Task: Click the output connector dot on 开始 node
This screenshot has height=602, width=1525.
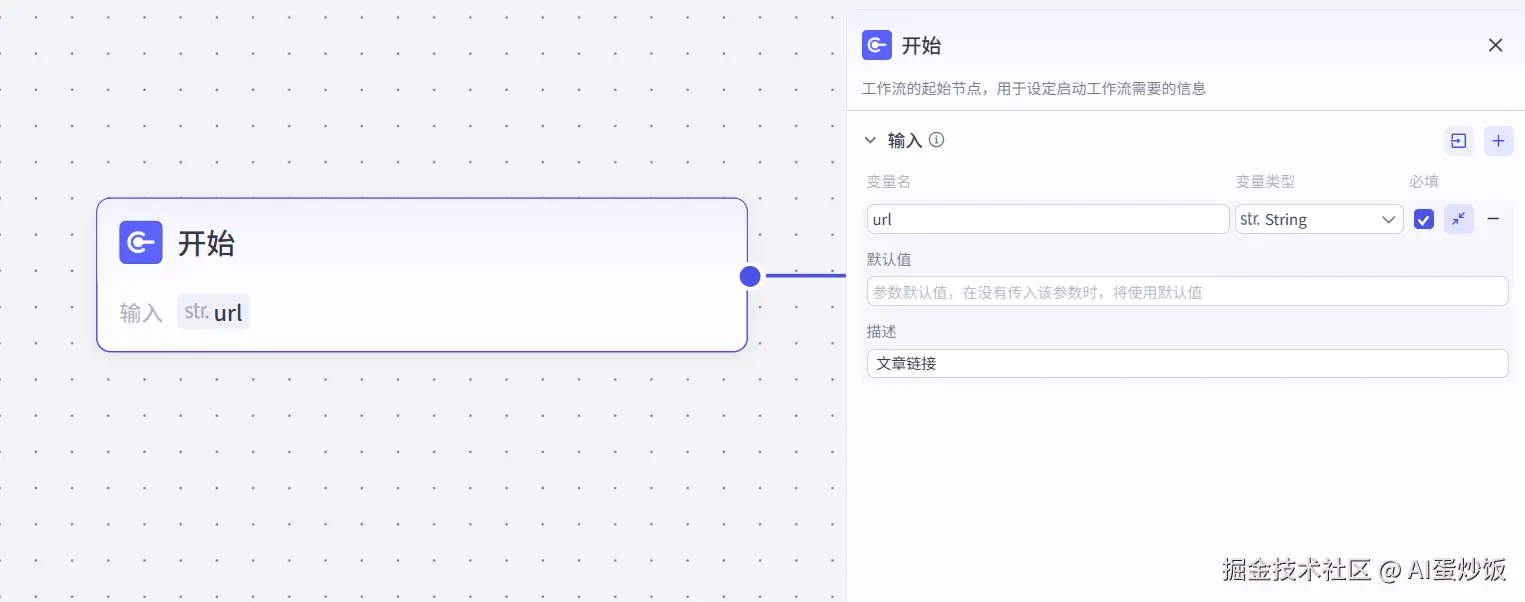Action: coord(750,276)
